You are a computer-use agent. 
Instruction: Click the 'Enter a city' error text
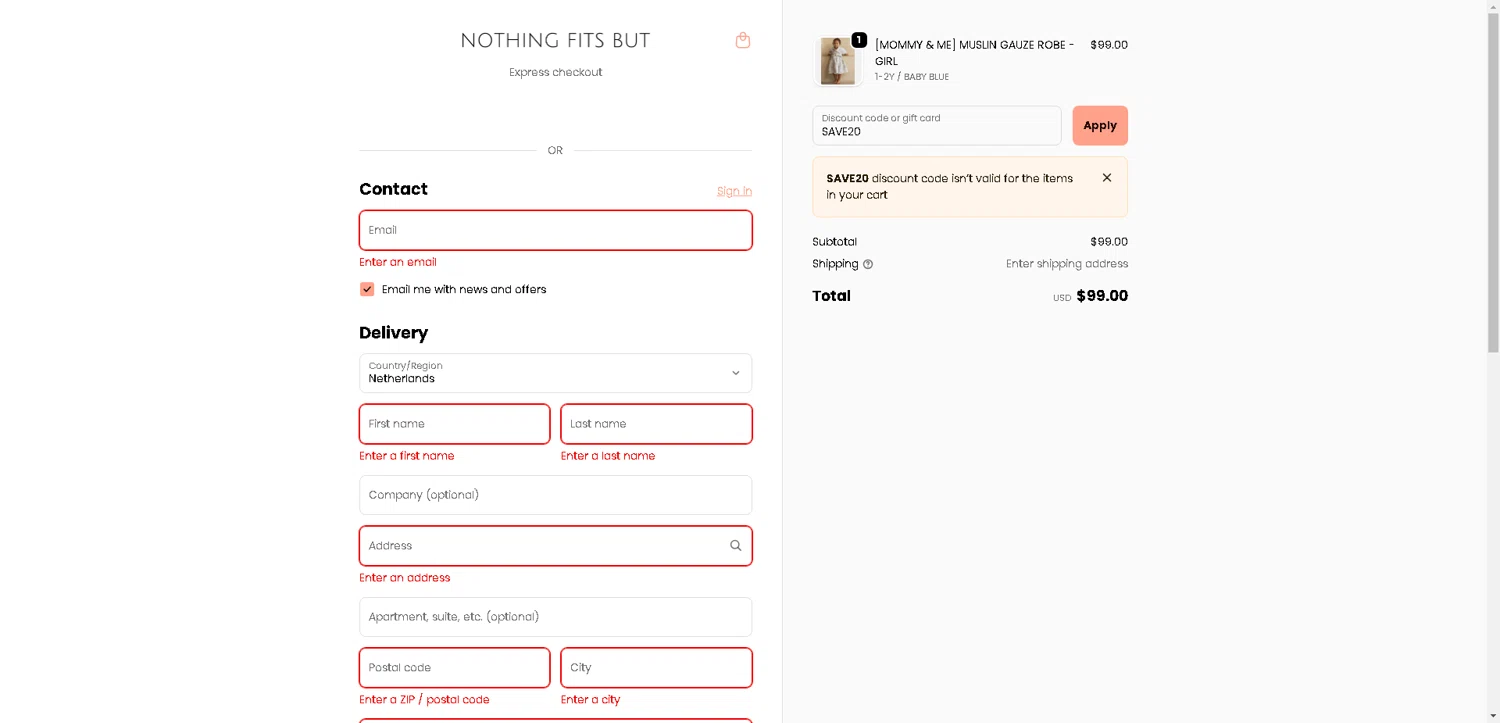591,700
